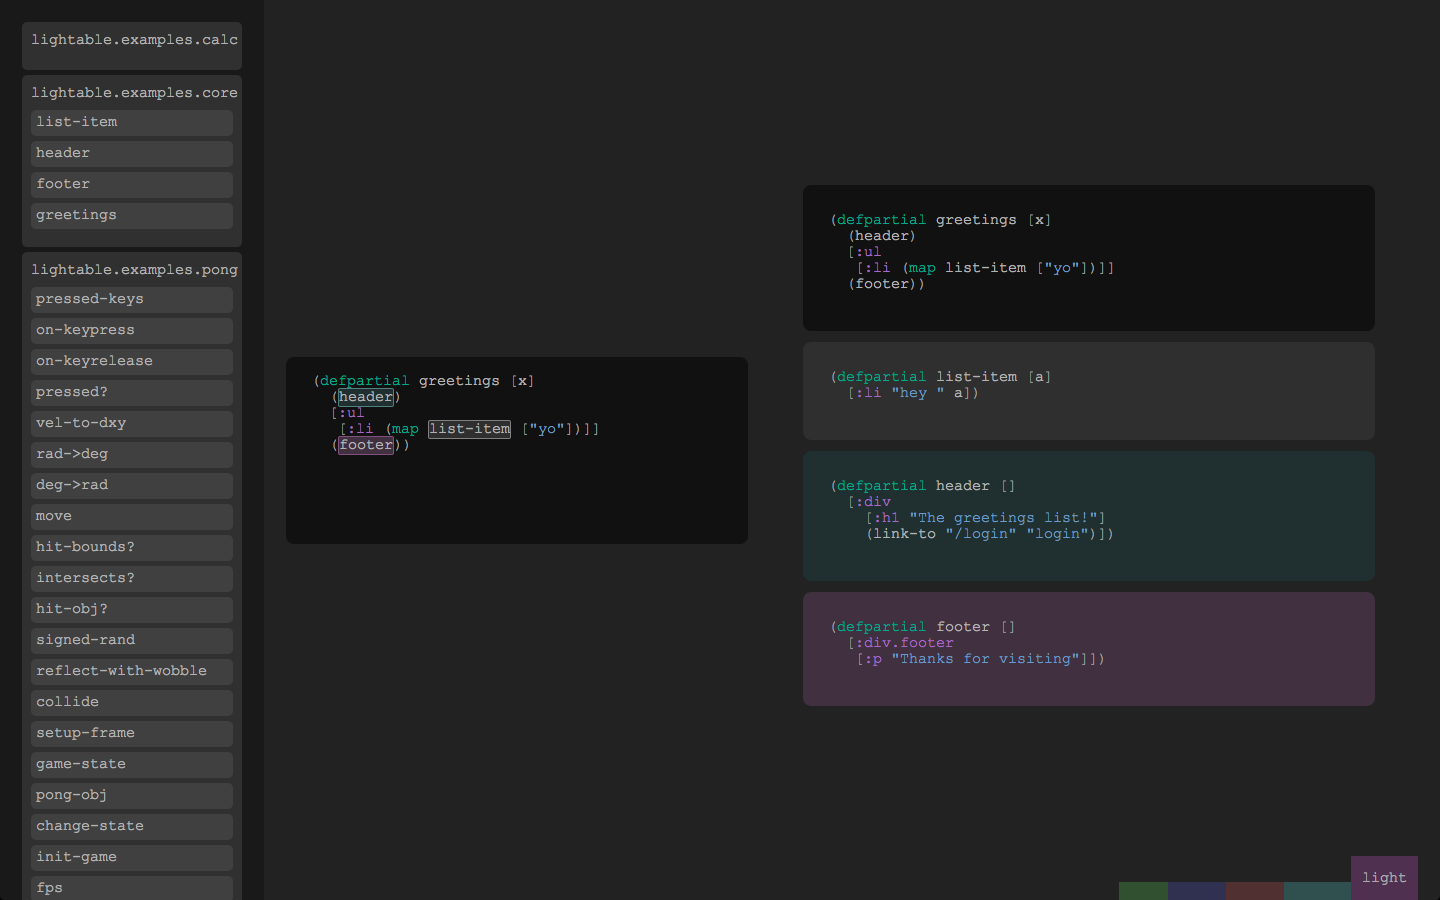The width and height of the screenshot is (1440, 900).
Task: Select the teal bottom tab
Action: point(1316,891)
